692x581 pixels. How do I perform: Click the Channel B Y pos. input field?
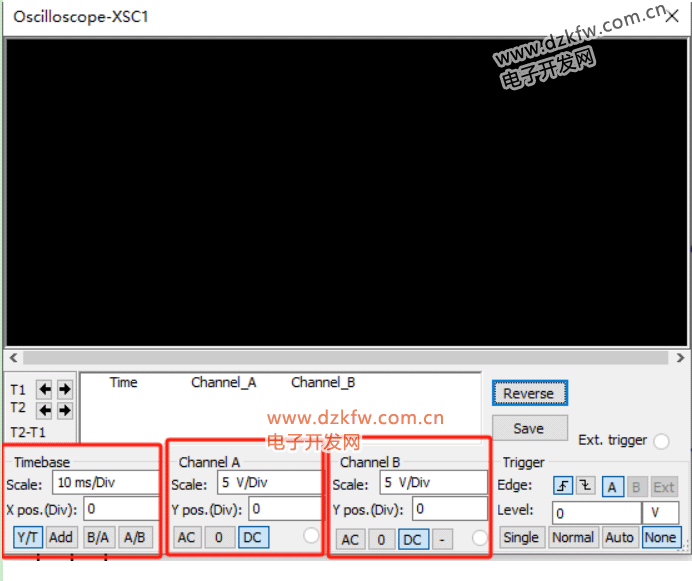point(449,509)
